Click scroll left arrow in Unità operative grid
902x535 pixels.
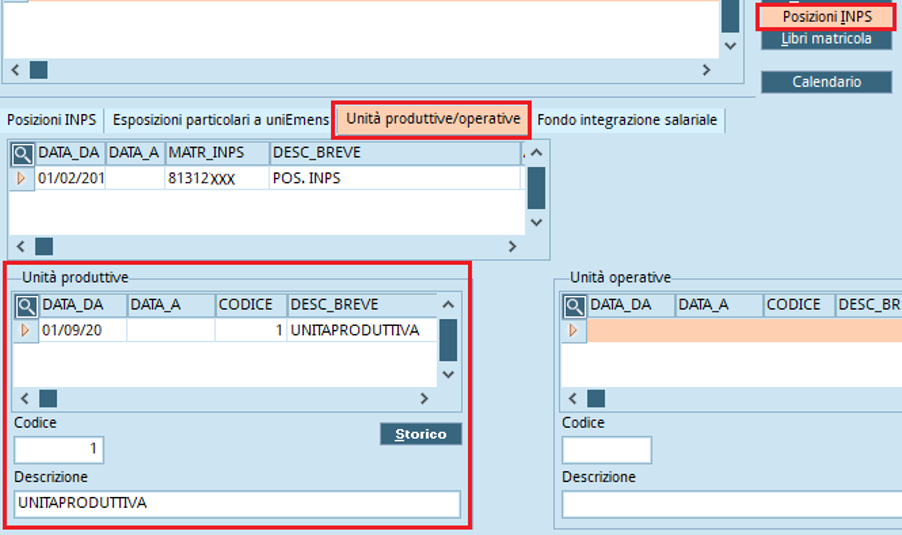point(573,398)
